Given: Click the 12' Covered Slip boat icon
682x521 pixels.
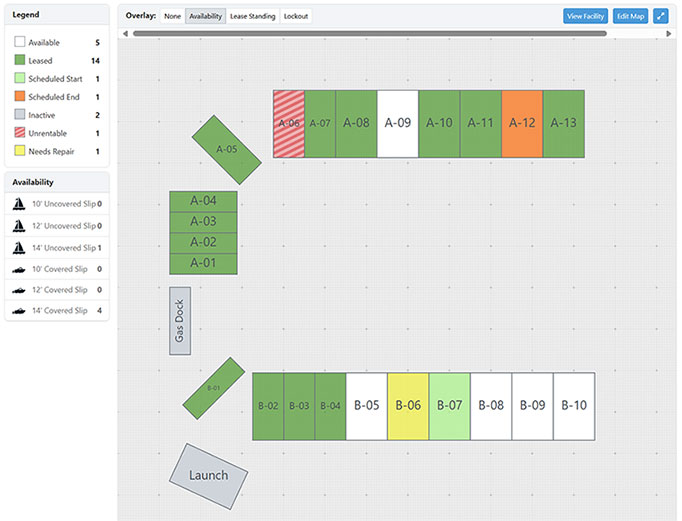Looking at the screenshot, I should 19,290.
